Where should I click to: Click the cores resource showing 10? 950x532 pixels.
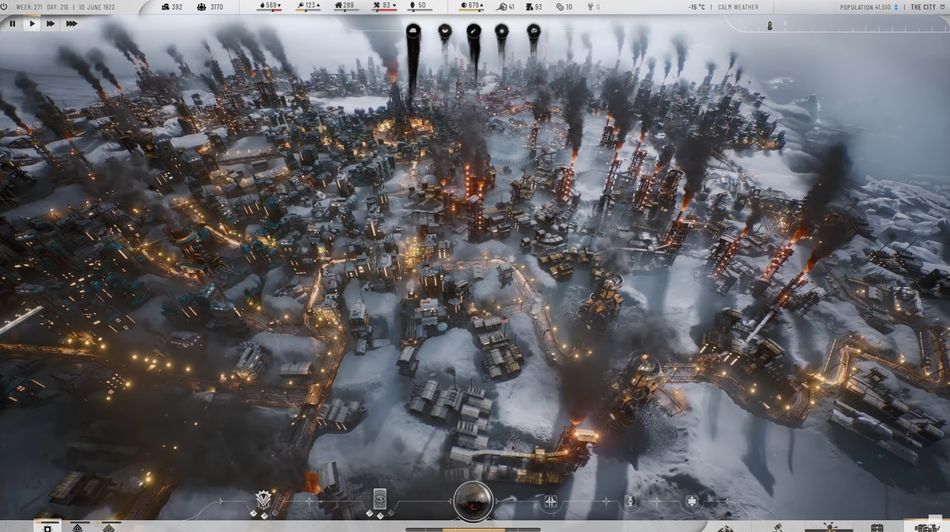tap(564, 7)
